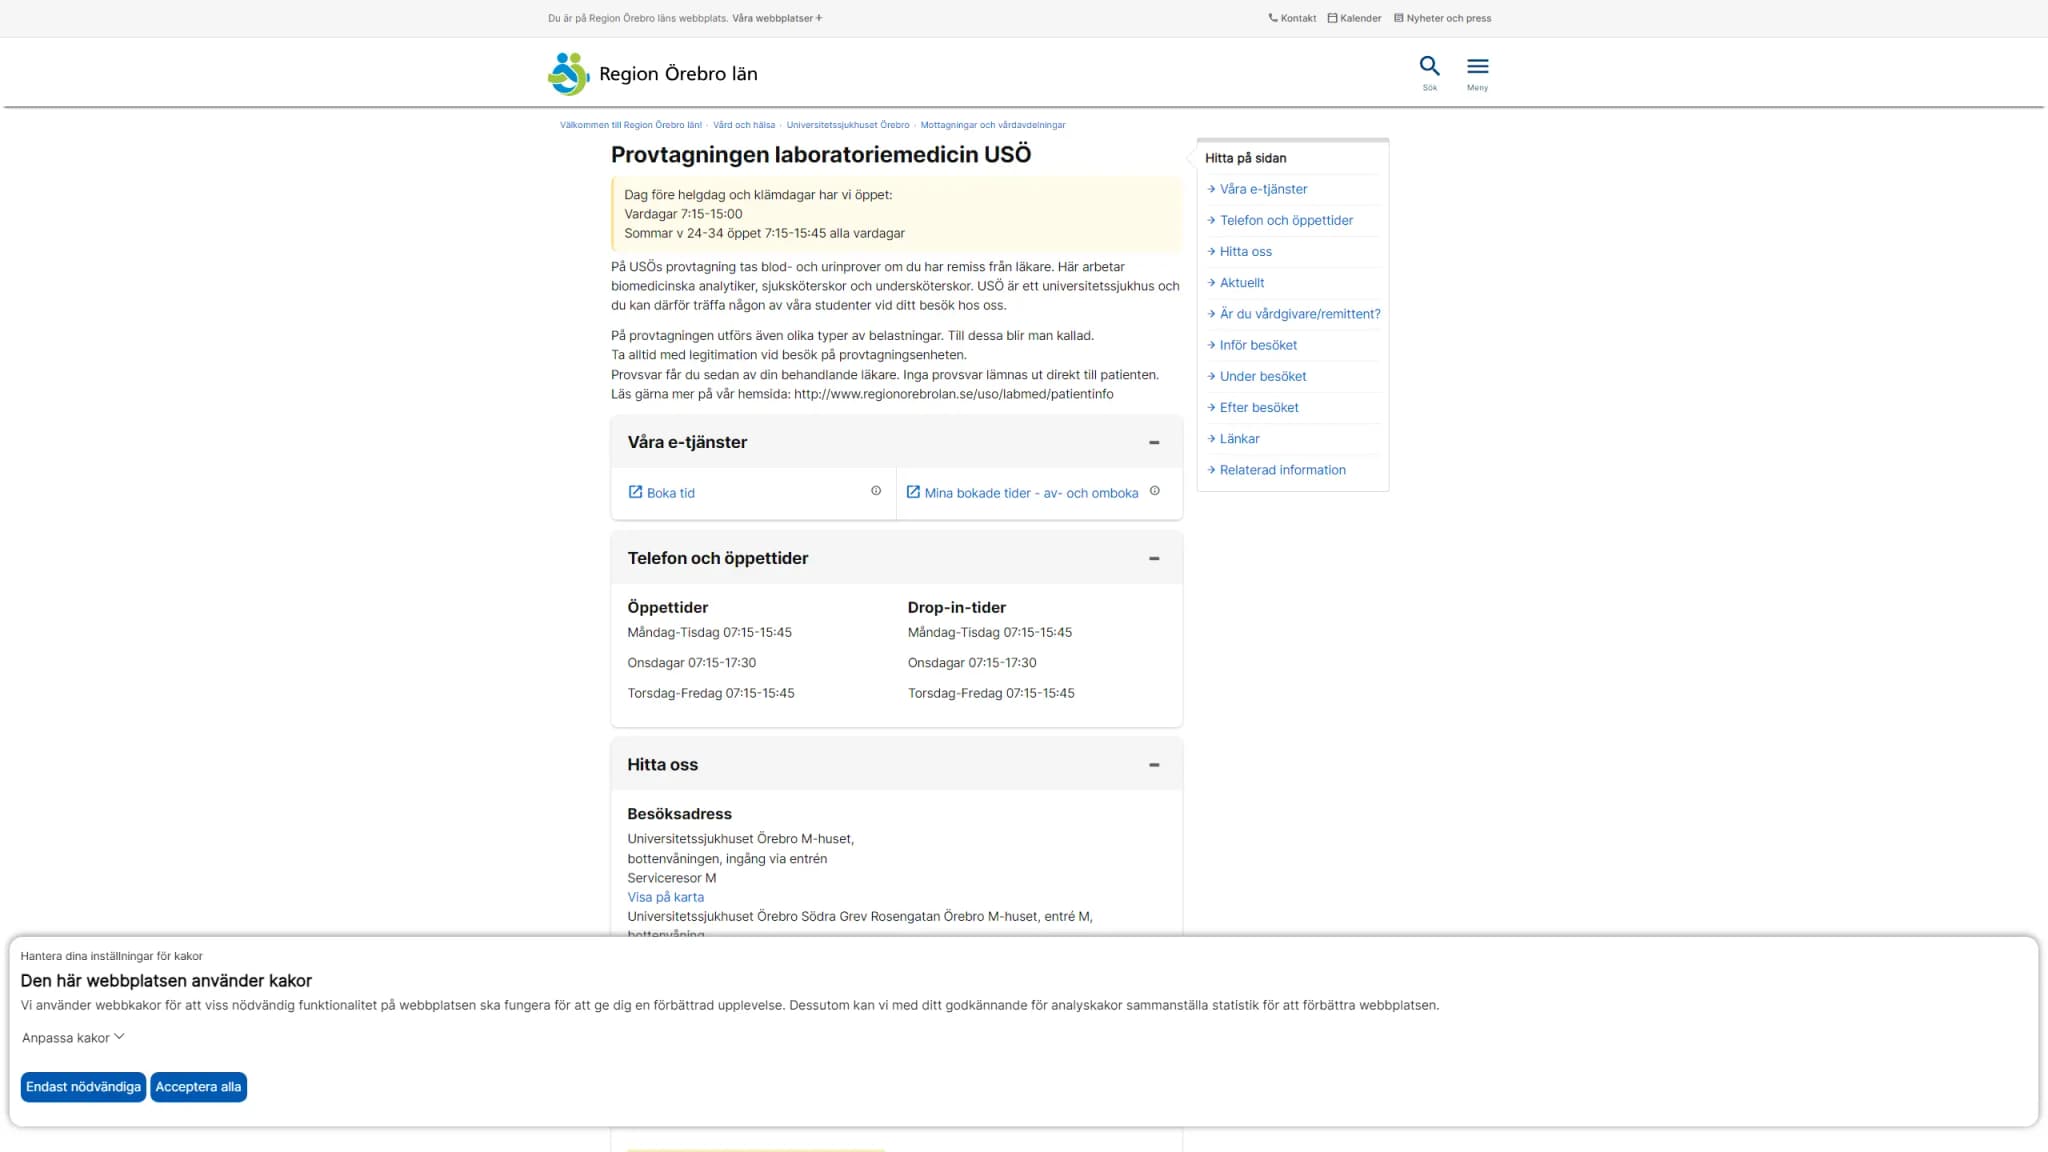Click Torsdag-Fredag 07:15-15:45 under Drop-in-tider
This screenshot has height=1152, width=2048.
(991, 693)
